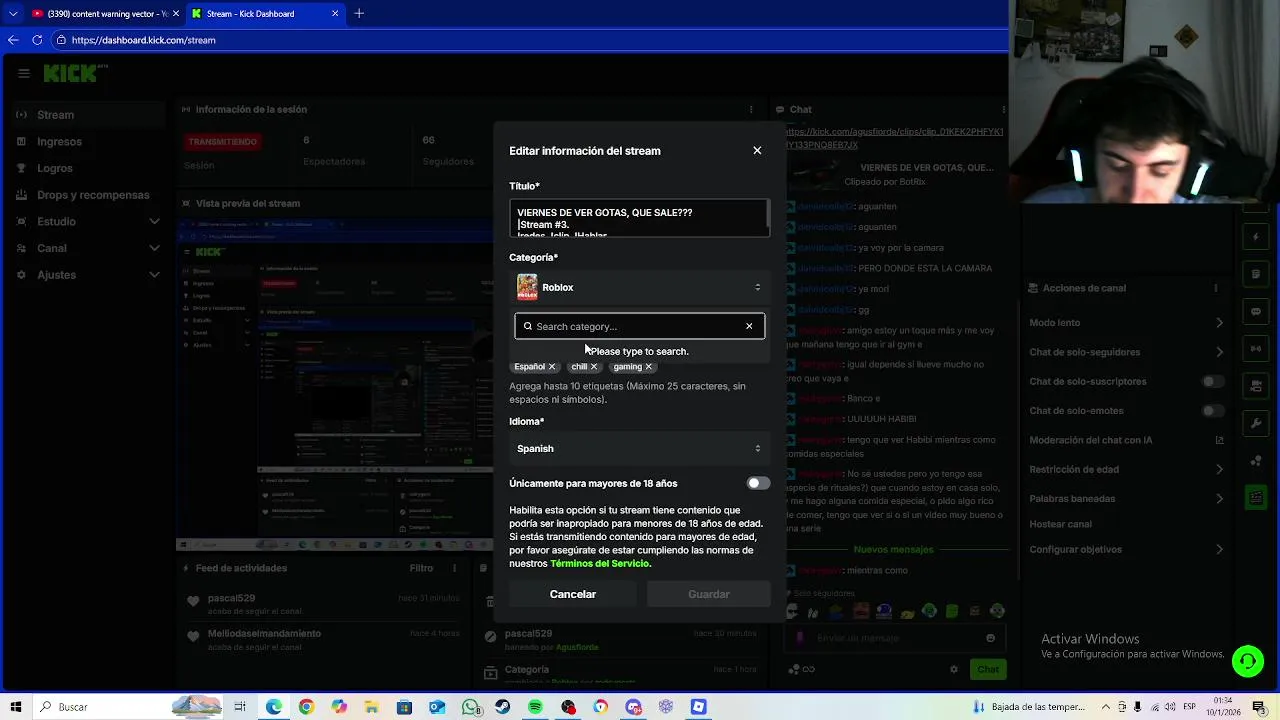
Task: Click the green support headset button
Action: pos(1247,661)
